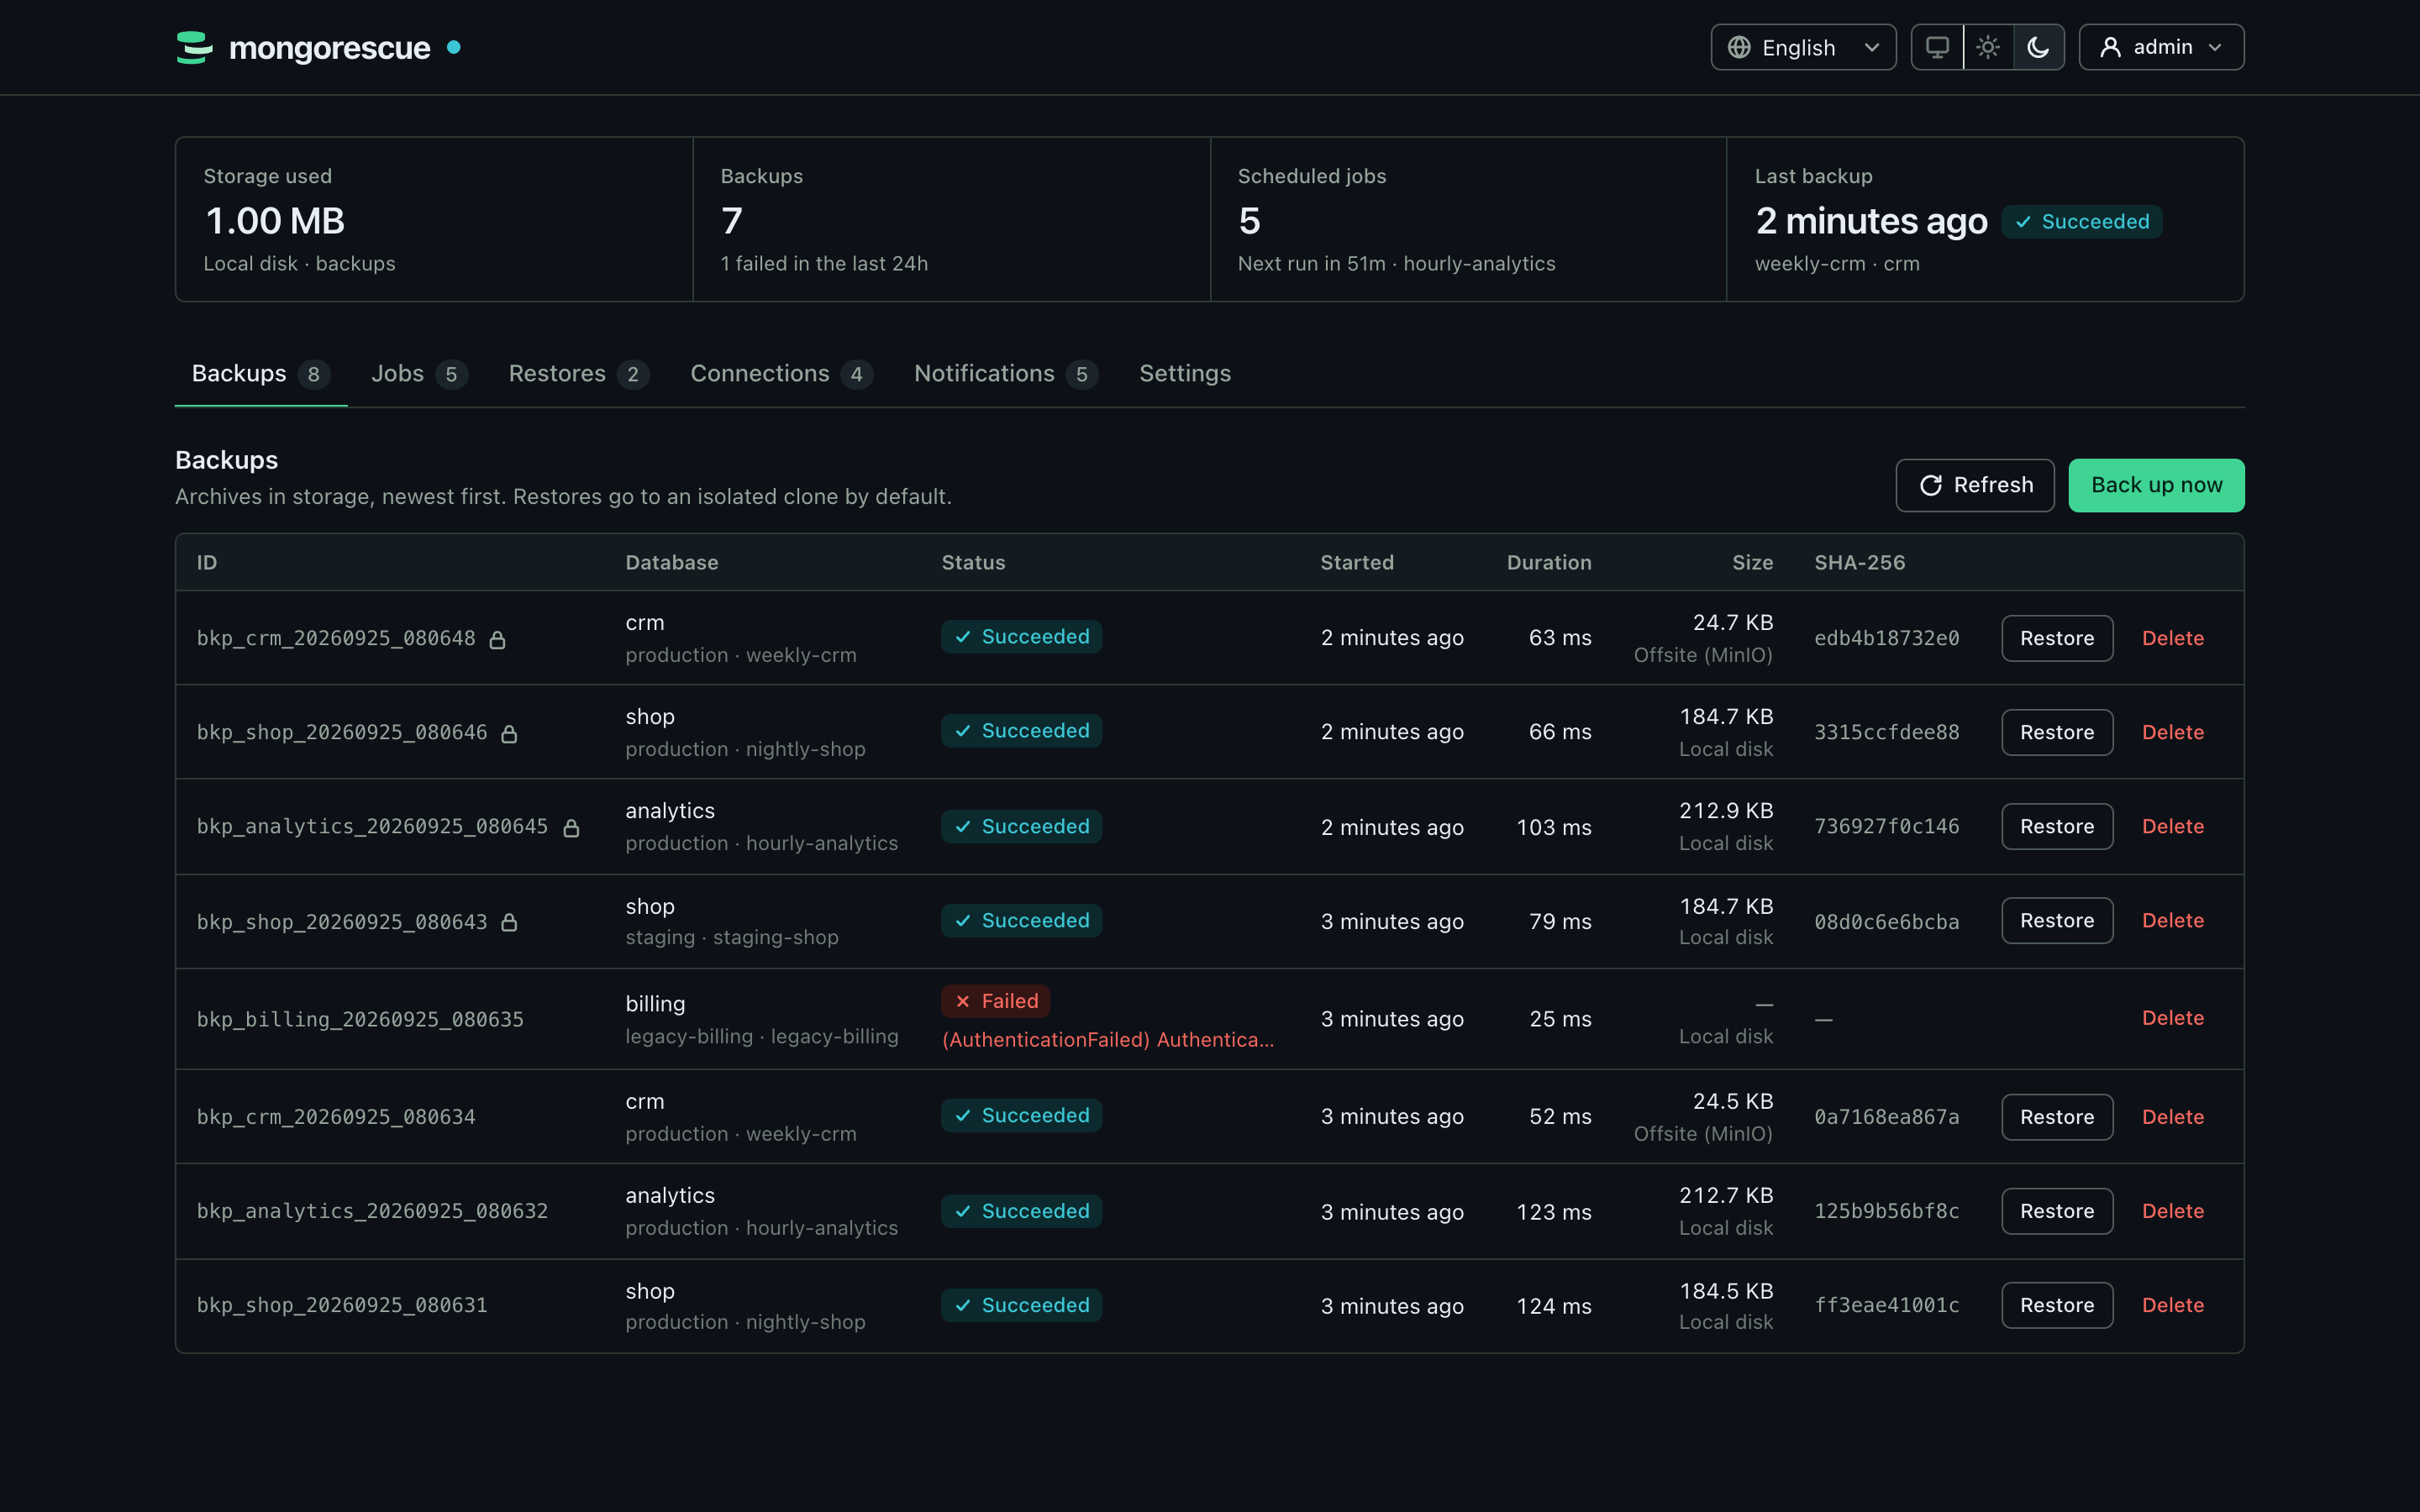Click the Storage used 1.00 MB card
The width and height of the screenshot is (2420, 1512).
pyautogui.click(x=434, y=219)
